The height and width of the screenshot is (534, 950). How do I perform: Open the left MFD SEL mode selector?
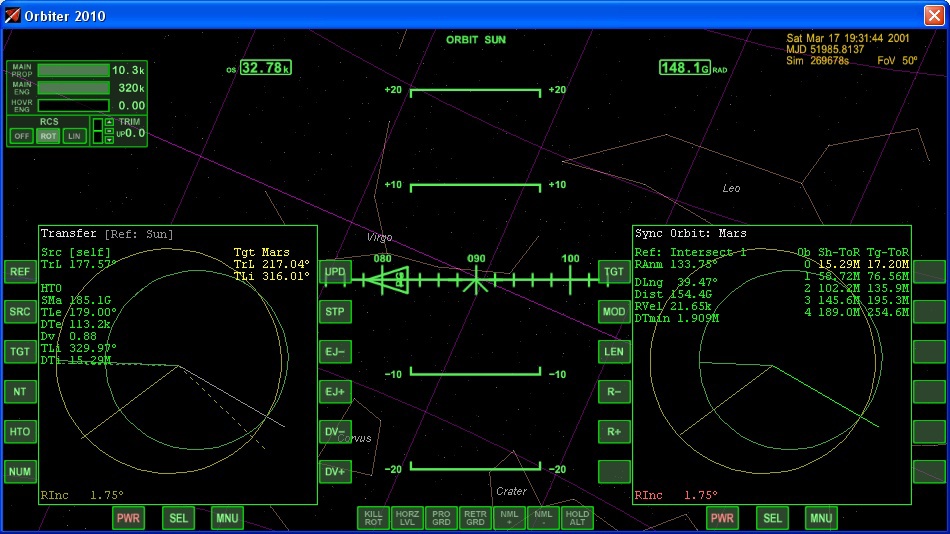[x=178, y=518]
